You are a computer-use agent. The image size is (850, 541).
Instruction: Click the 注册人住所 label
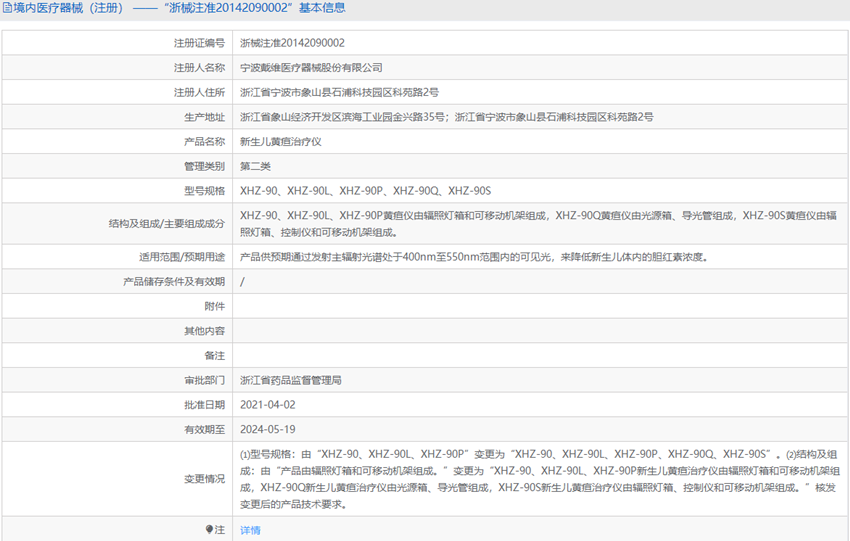[199, 92]
